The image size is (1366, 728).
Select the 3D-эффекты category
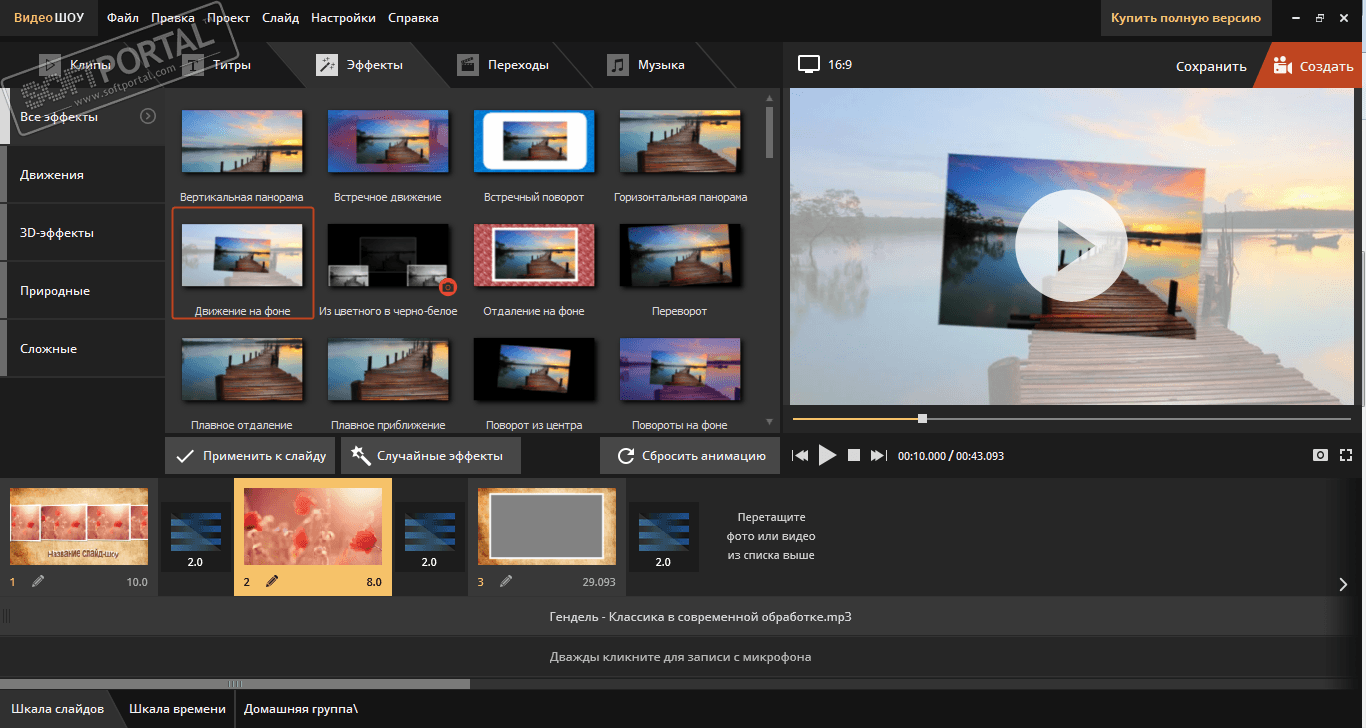(x=57, y=233)
